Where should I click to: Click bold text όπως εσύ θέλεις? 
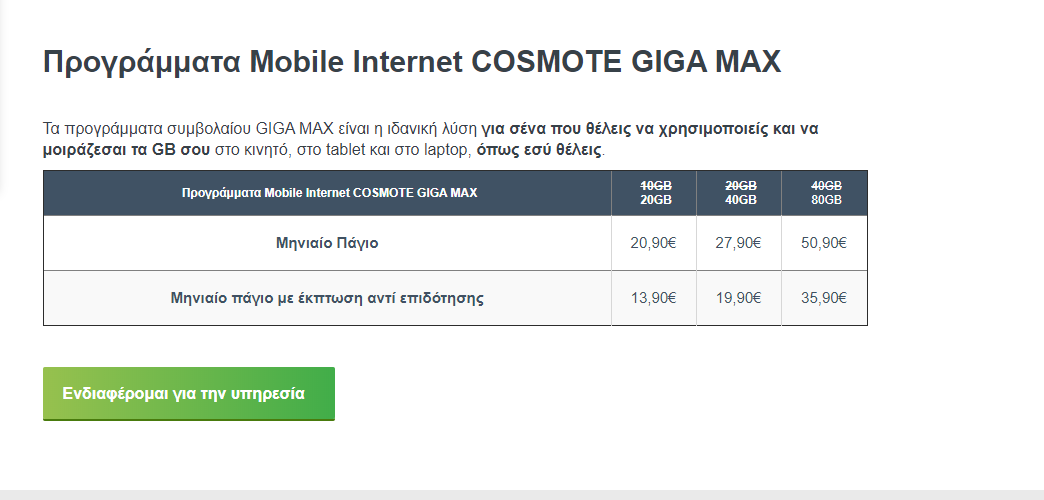(x=539, y=150)
